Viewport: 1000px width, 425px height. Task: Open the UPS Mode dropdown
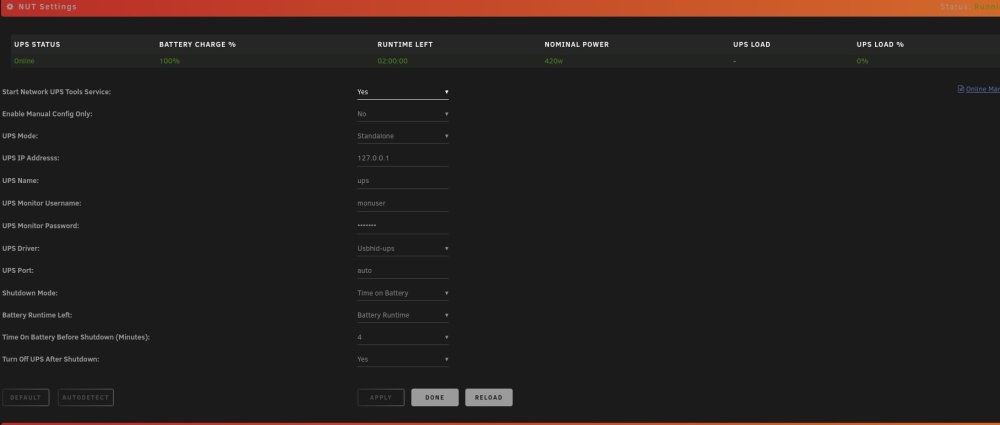coord(402,137)
